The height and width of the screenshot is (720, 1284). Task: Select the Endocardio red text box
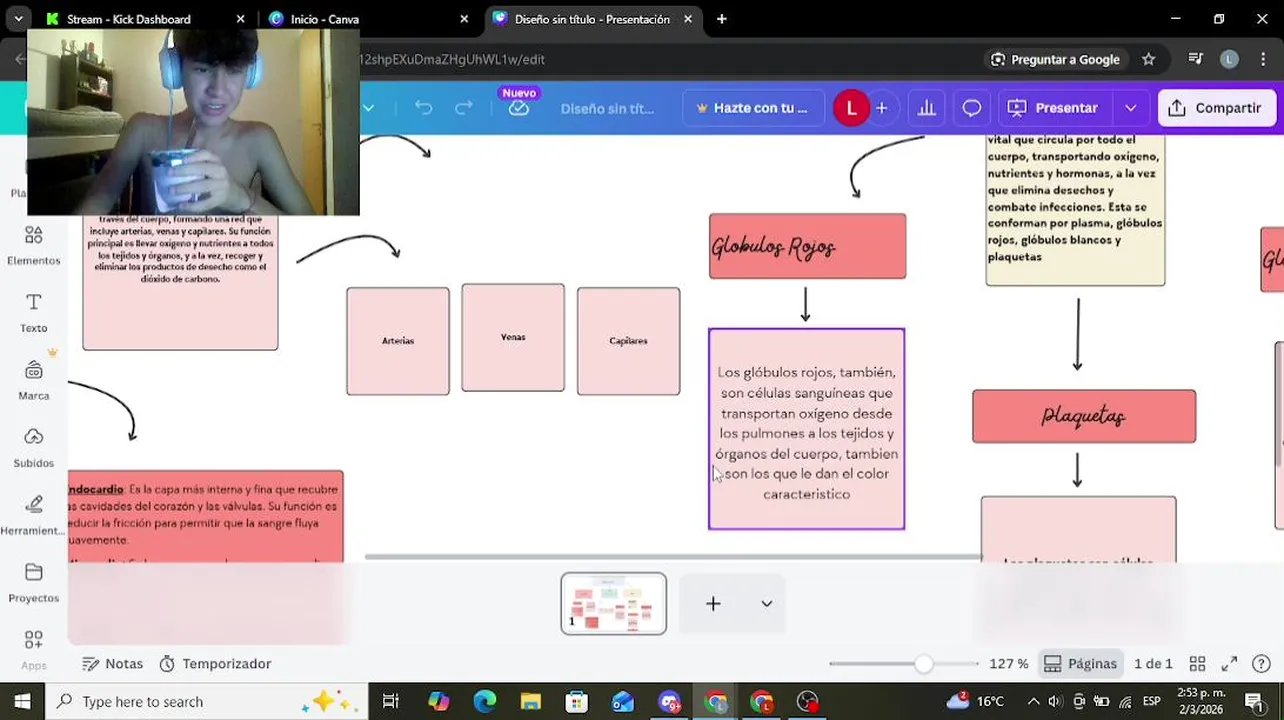click(206, 517)
